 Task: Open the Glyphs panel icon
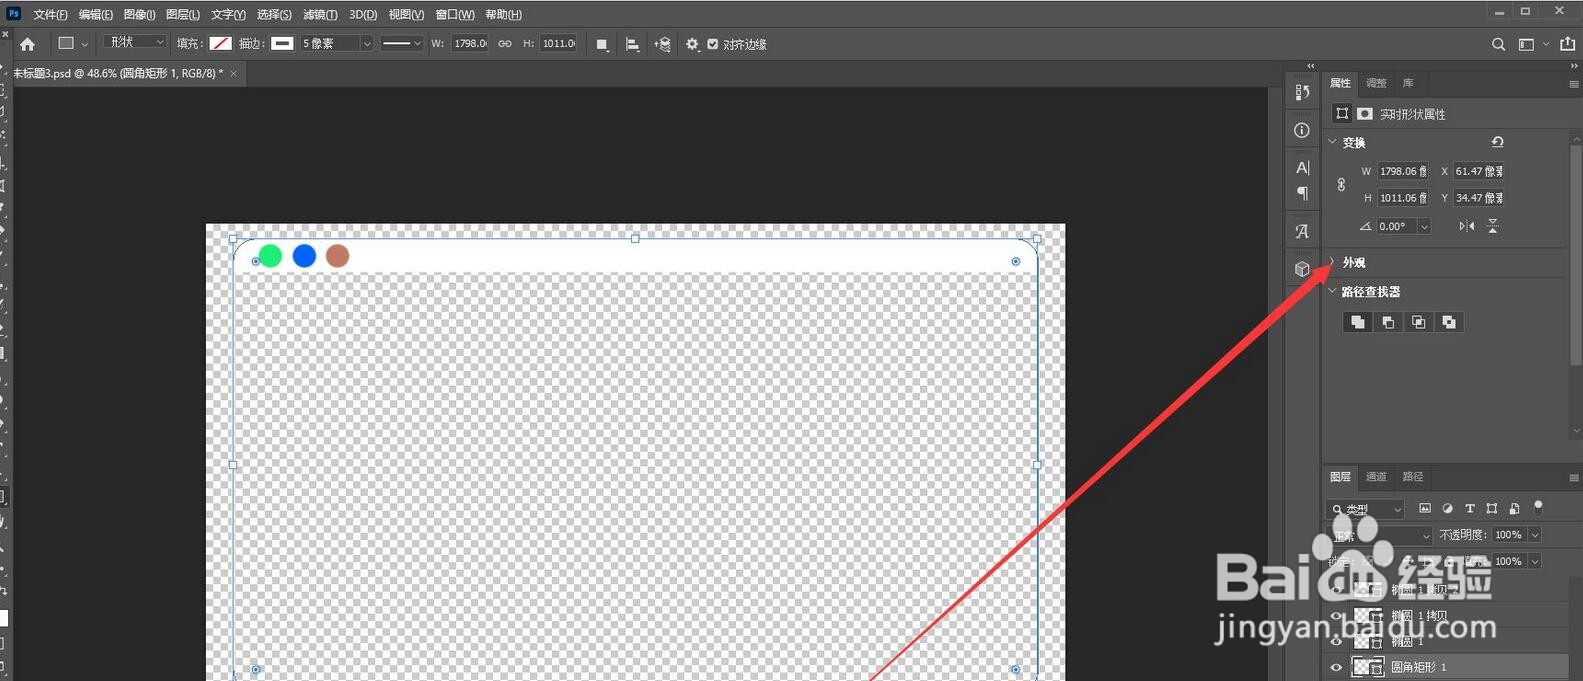pos(1302,231)
